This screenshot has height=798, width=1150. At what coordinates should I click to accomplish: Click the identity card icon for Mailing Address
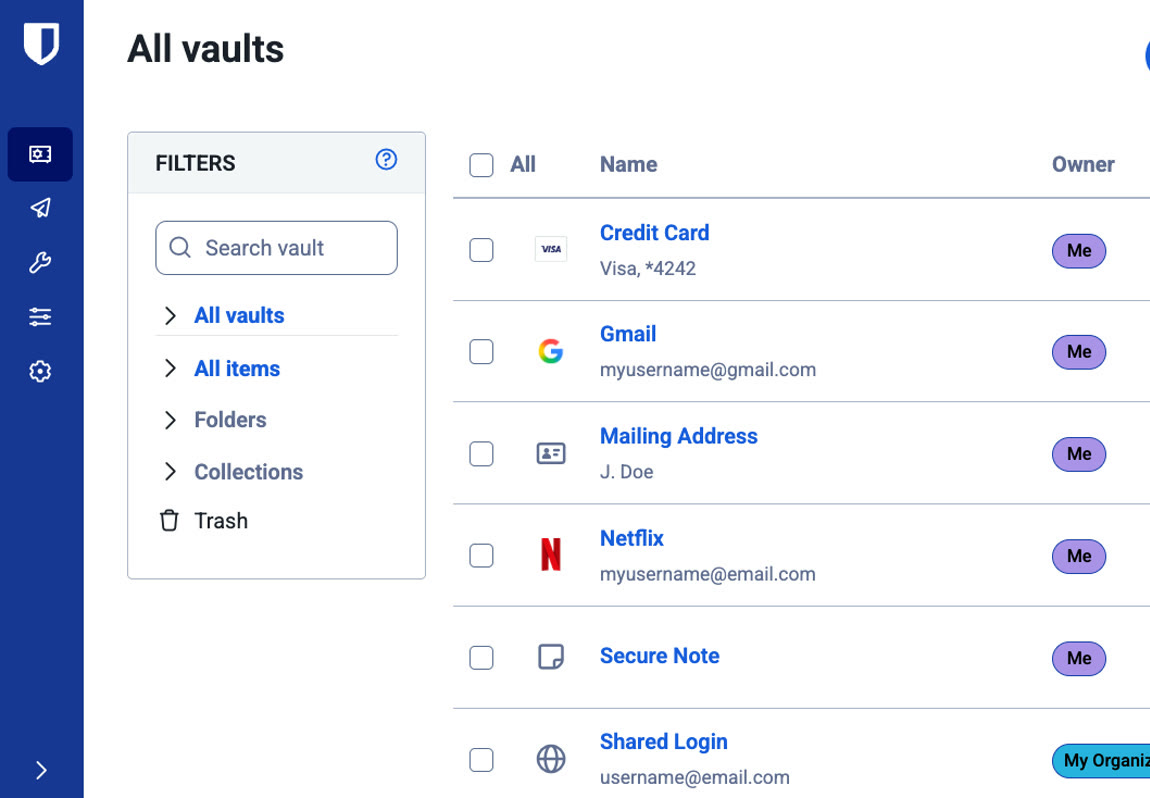[x=551, y=453]
